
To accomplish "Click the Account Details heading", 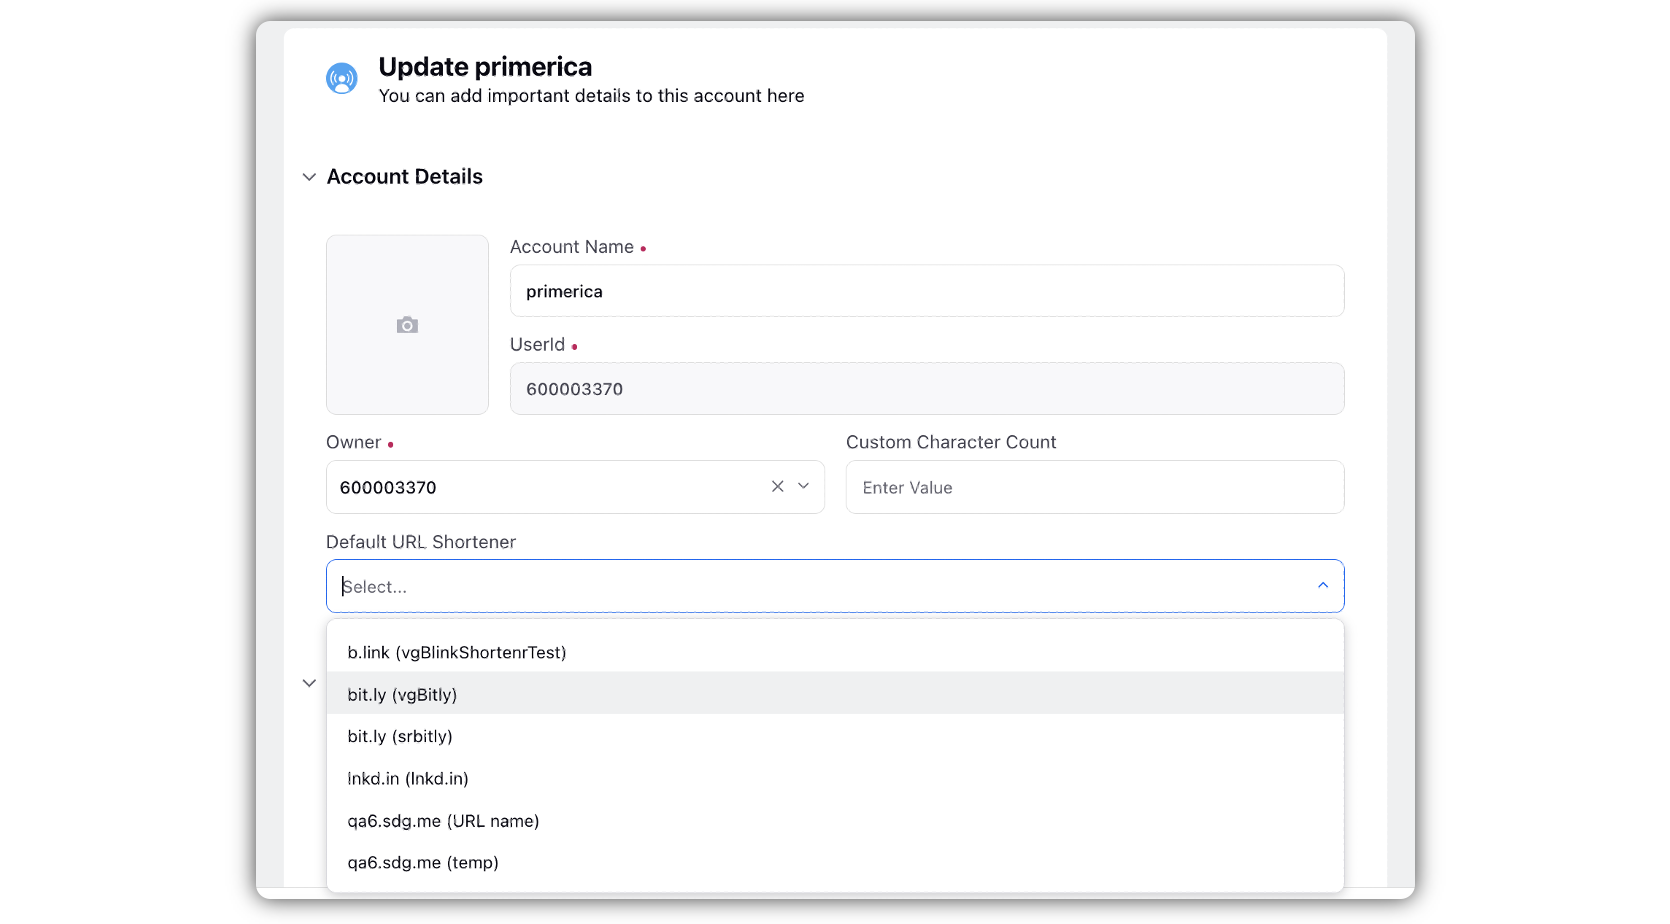I will [x=404, y=177].
